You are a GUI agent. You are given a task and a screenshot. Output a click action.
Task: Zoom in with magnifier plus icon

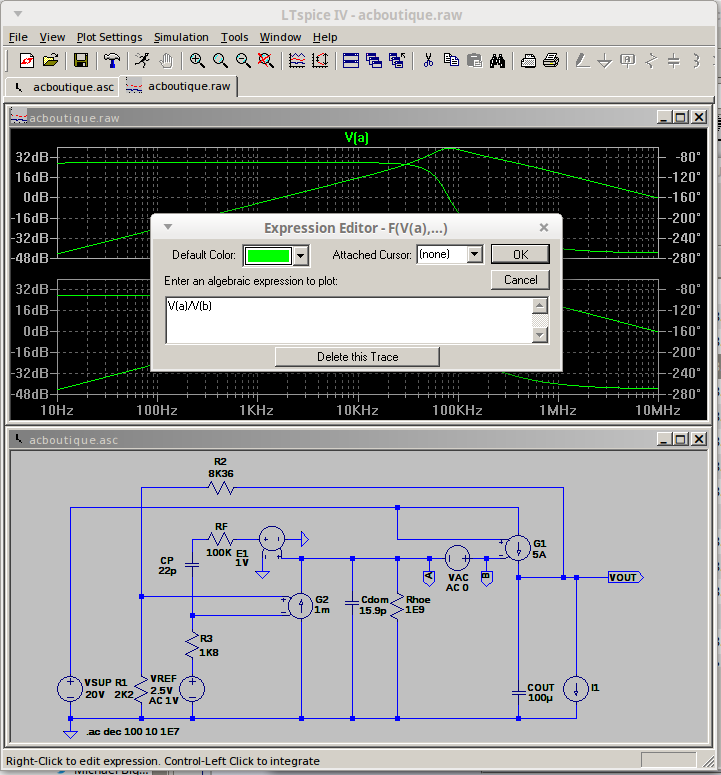pyautogui.click(x=197, y=61)
